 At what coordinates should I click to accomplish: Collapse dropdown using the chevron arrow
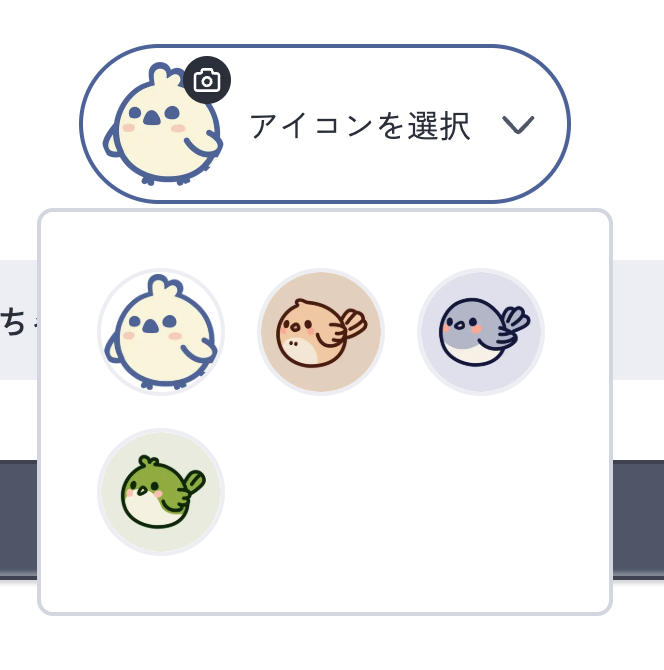pyautogui.click(x=518, y=125)
